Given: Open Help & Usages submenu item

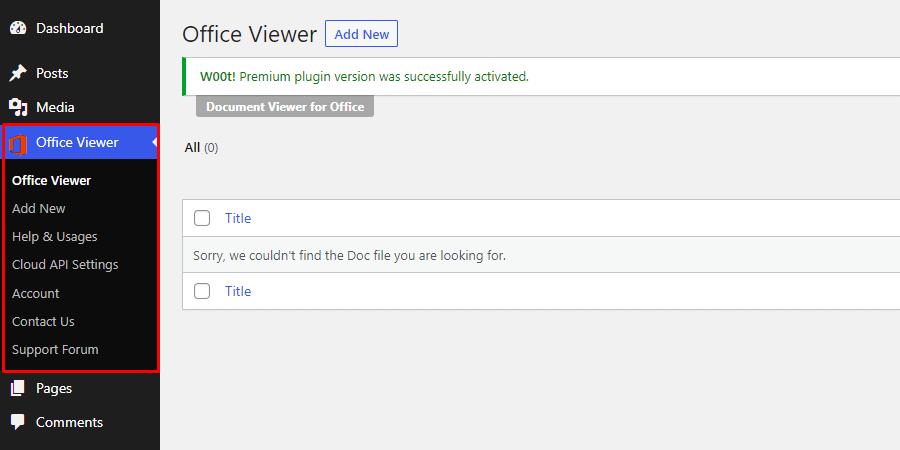Looking at the screenshot, I should (x=55, y=236).
